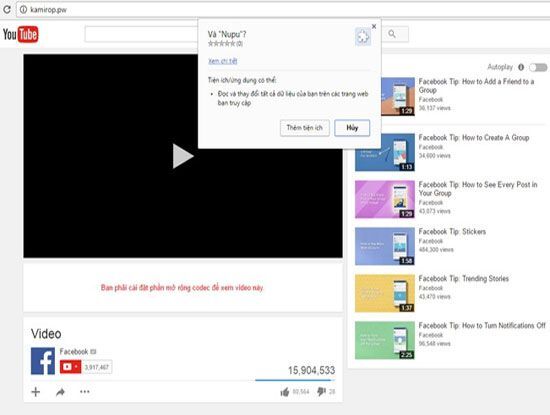This screenshot has height=415, width=550.
Task: Play the video with the center play button
Action: [183, 156]
